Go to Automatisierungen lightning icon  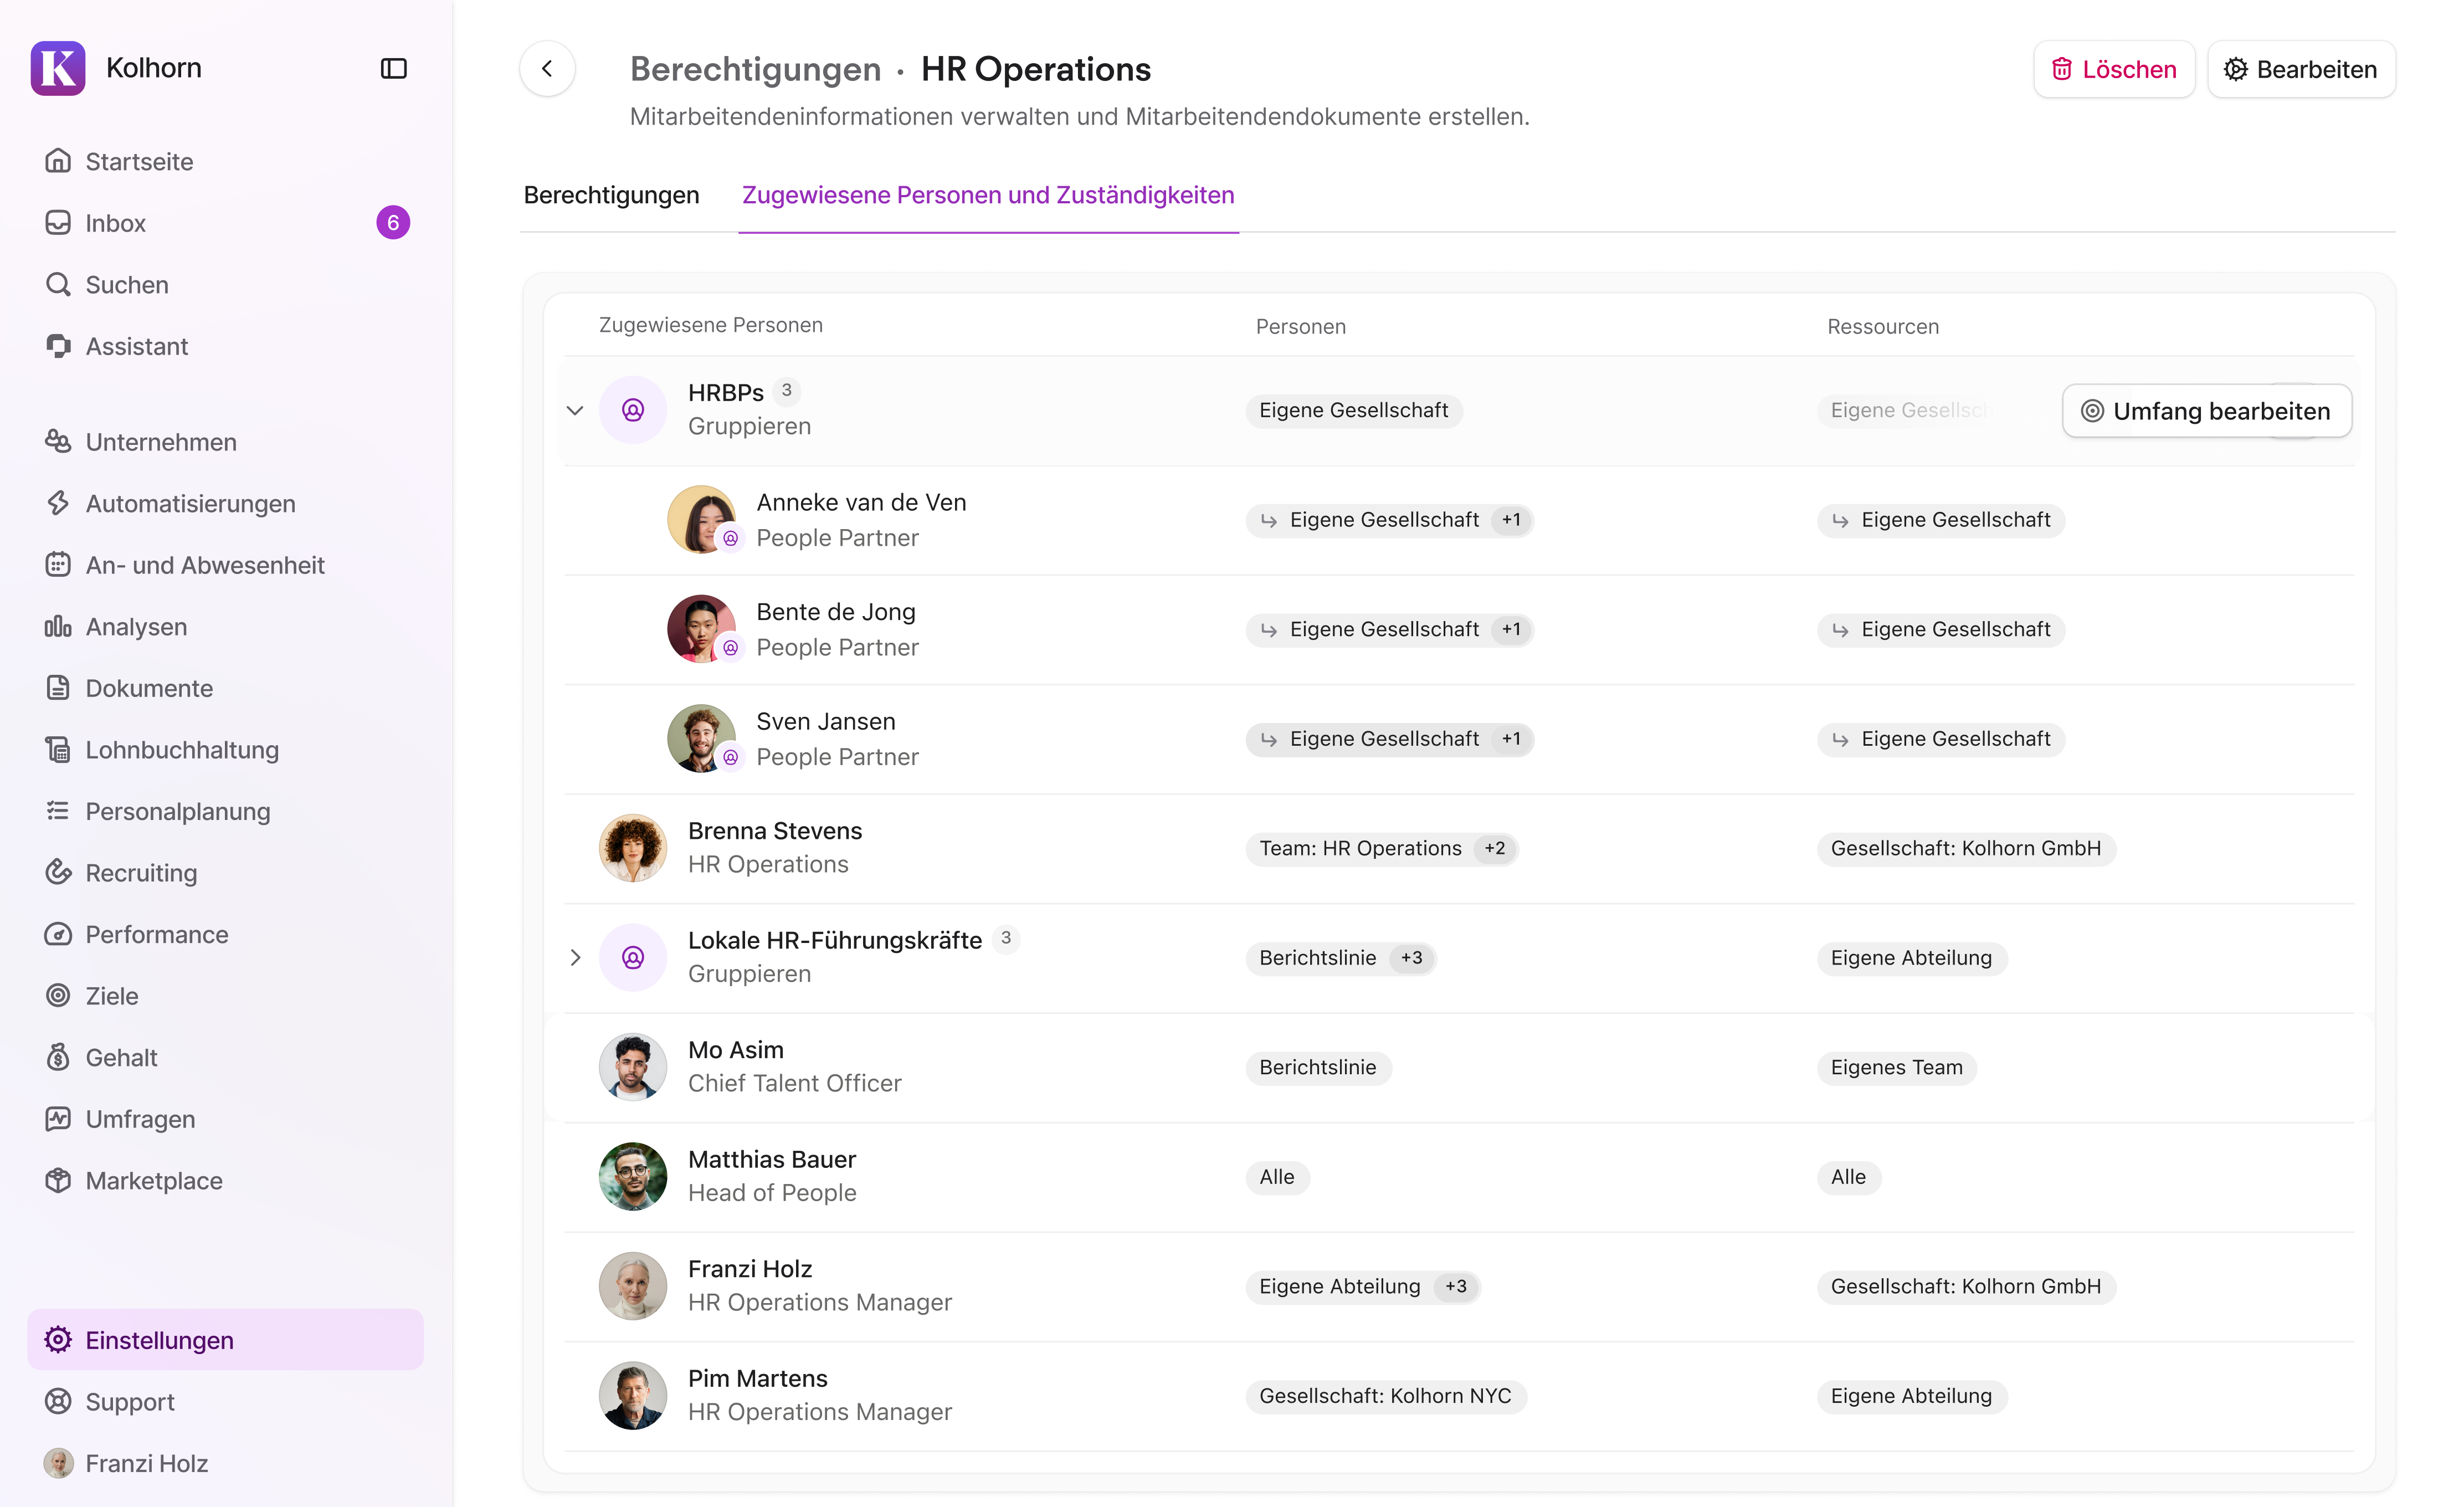pyautogui.click(x=58, y=503)
